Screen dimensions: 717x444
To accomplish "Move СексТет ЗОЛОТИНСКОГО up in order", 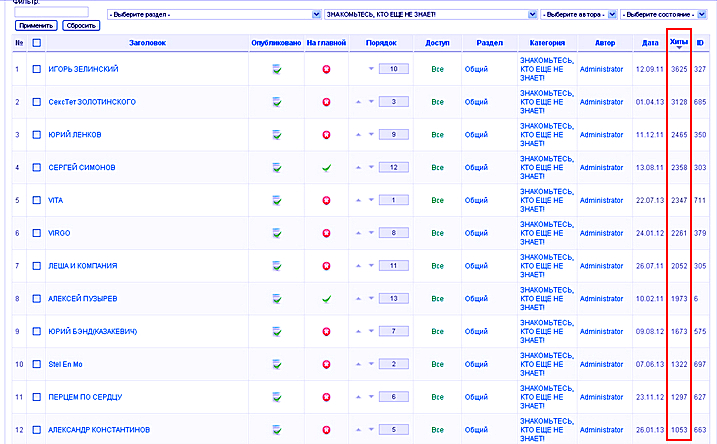I will coord(358,102).
